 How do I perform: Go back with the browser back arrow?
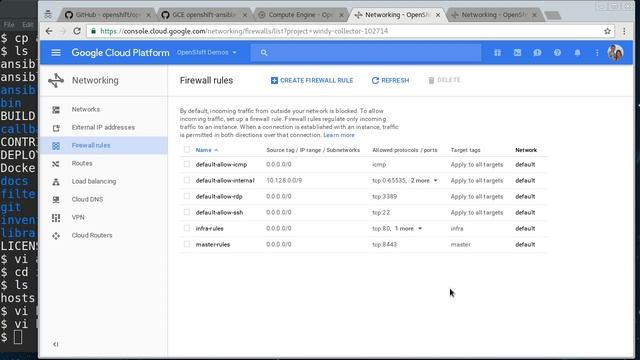pos(49,31)
